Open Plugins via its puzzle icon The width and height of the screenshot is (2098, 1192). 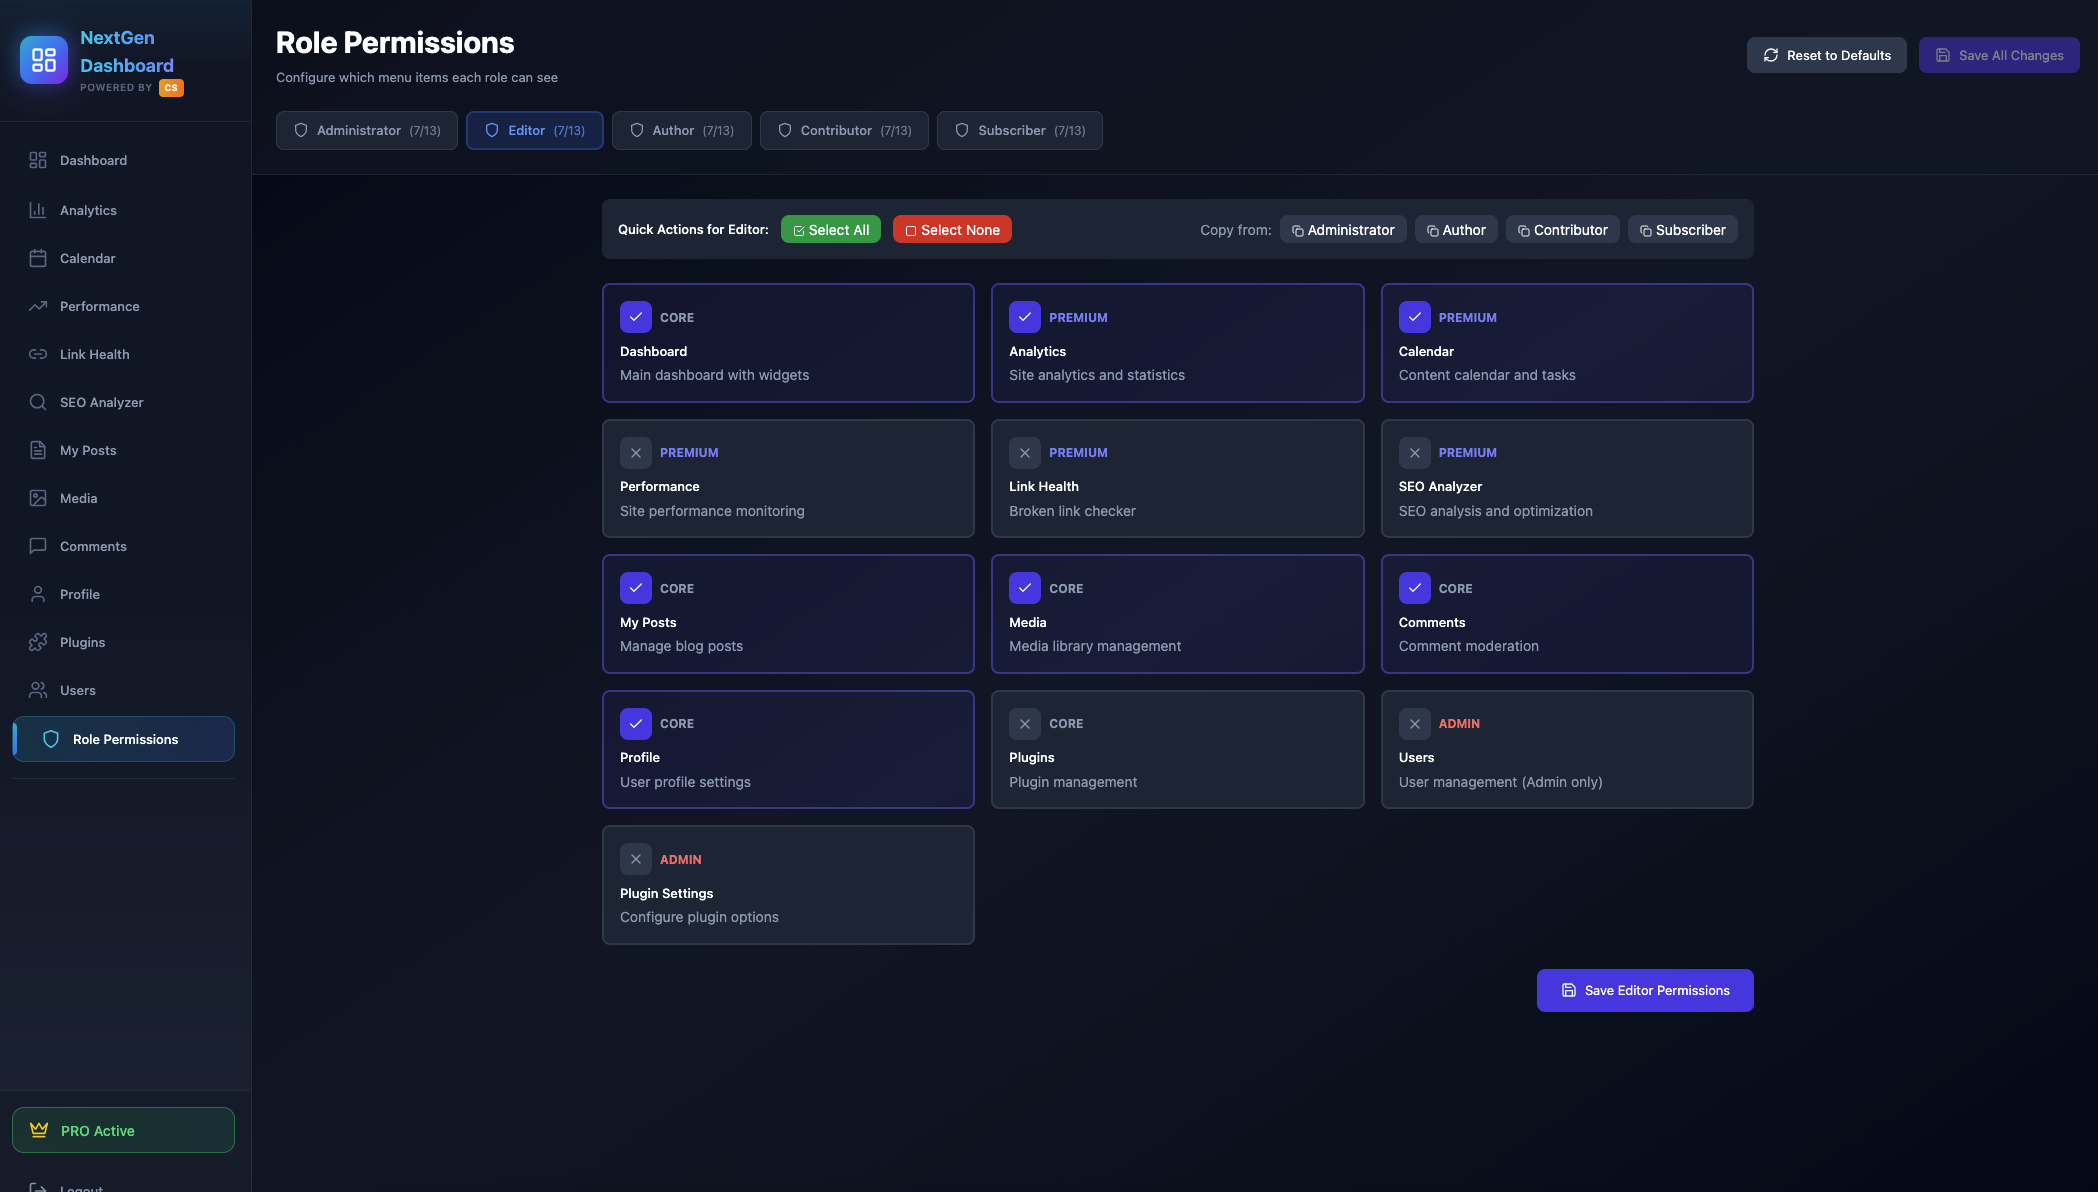coord(38,642)
